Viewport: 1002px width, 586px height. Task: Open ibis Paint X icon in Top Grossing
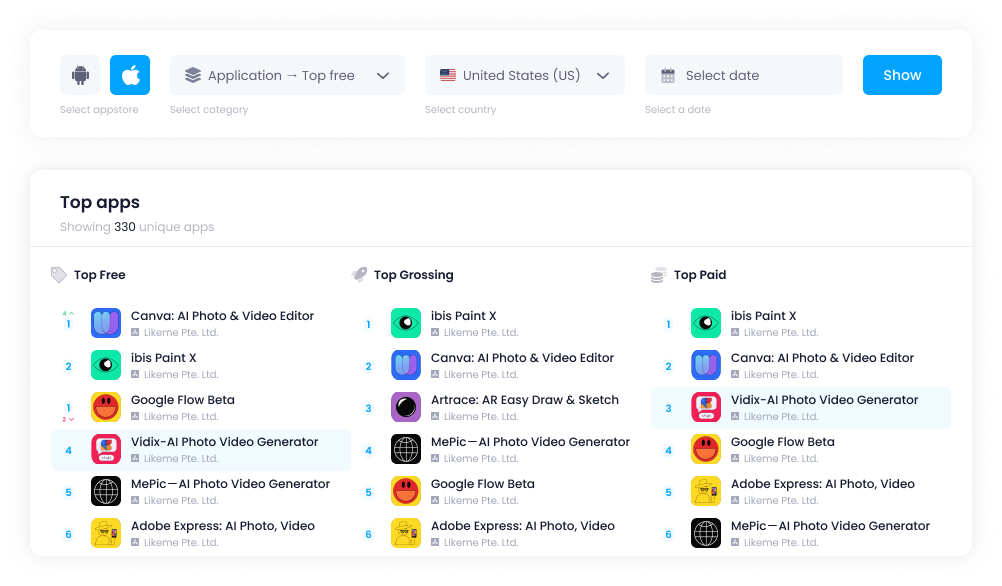click(x=406, y=323)
